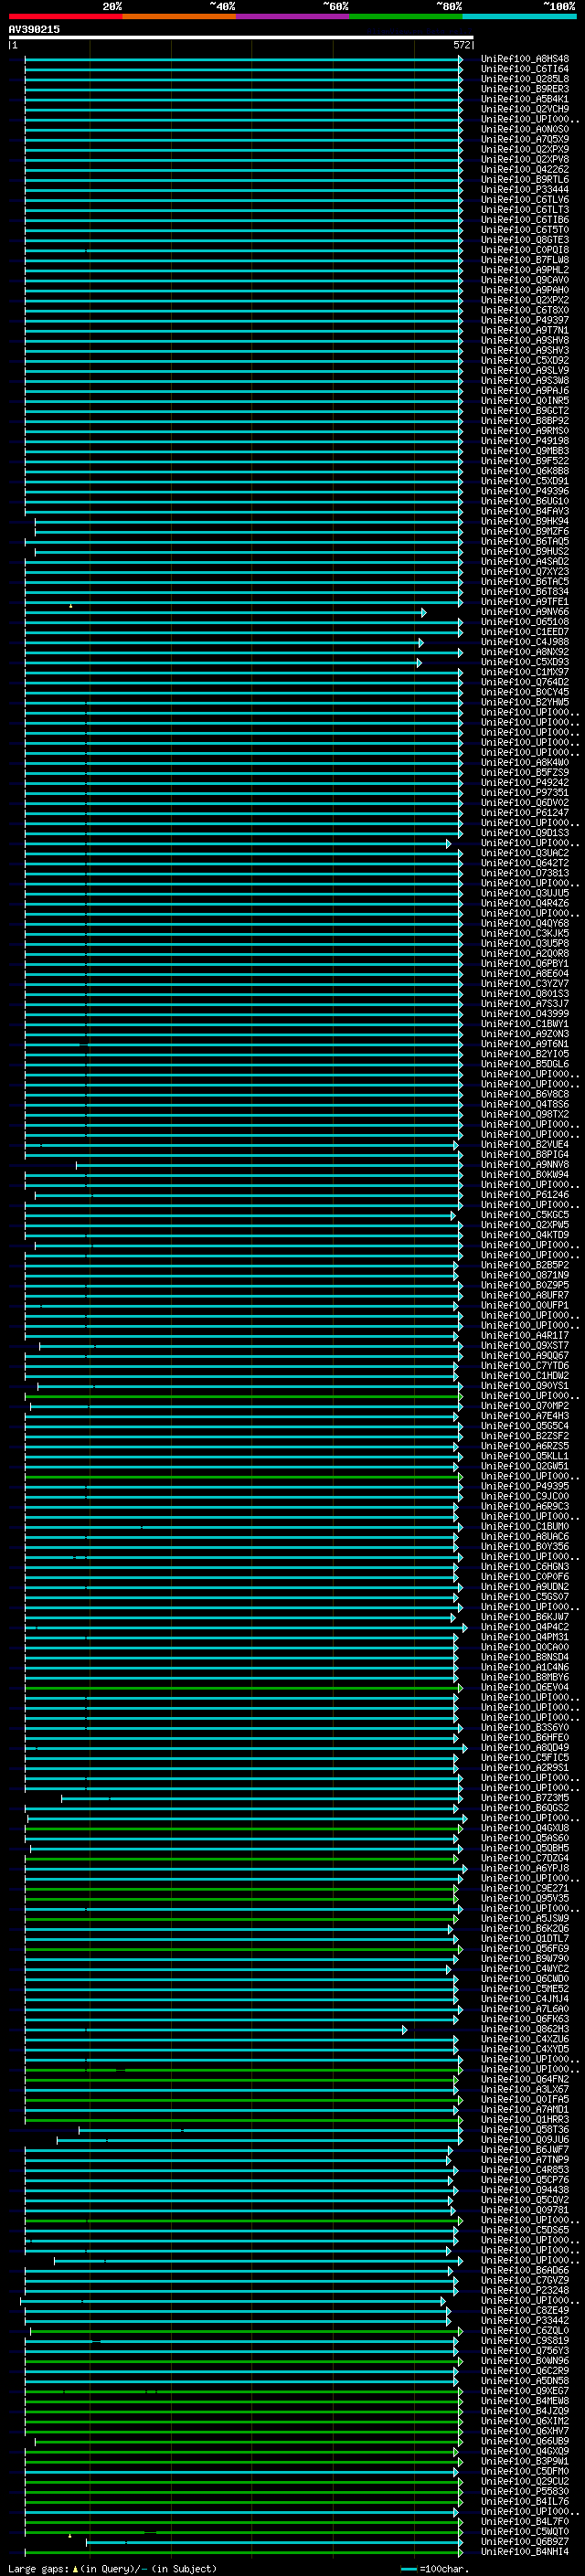Select hit label UniRef100_A6YPJ8
This screenshot has width=585, height=2576.
[525, 1869]
